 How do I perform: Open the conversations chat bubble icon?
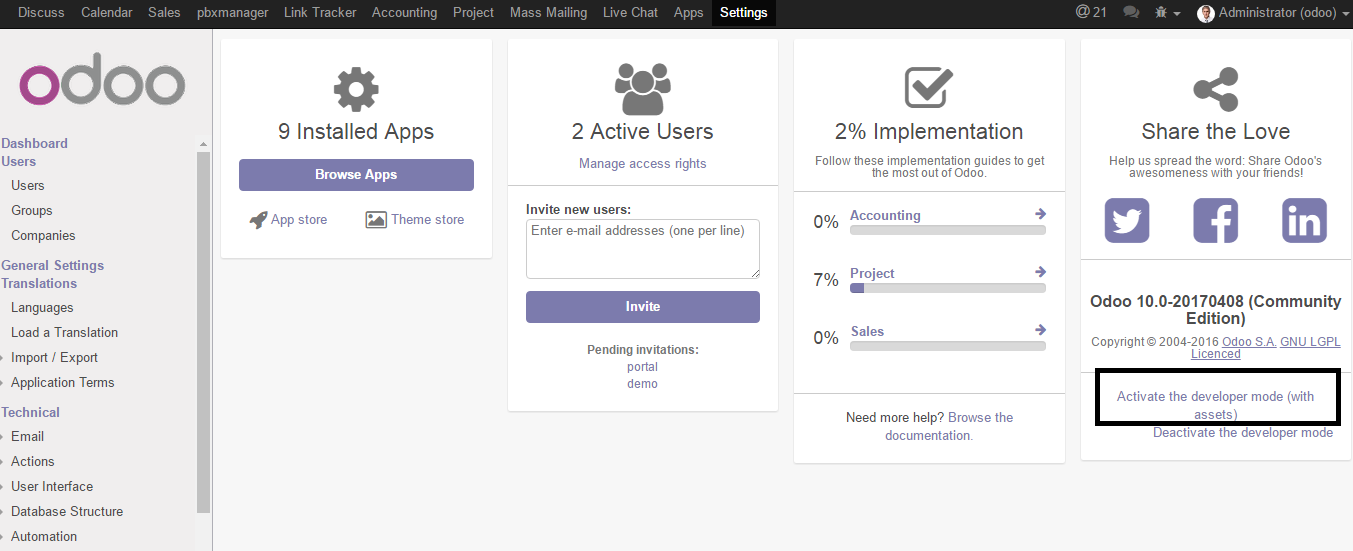point(1131,13)
